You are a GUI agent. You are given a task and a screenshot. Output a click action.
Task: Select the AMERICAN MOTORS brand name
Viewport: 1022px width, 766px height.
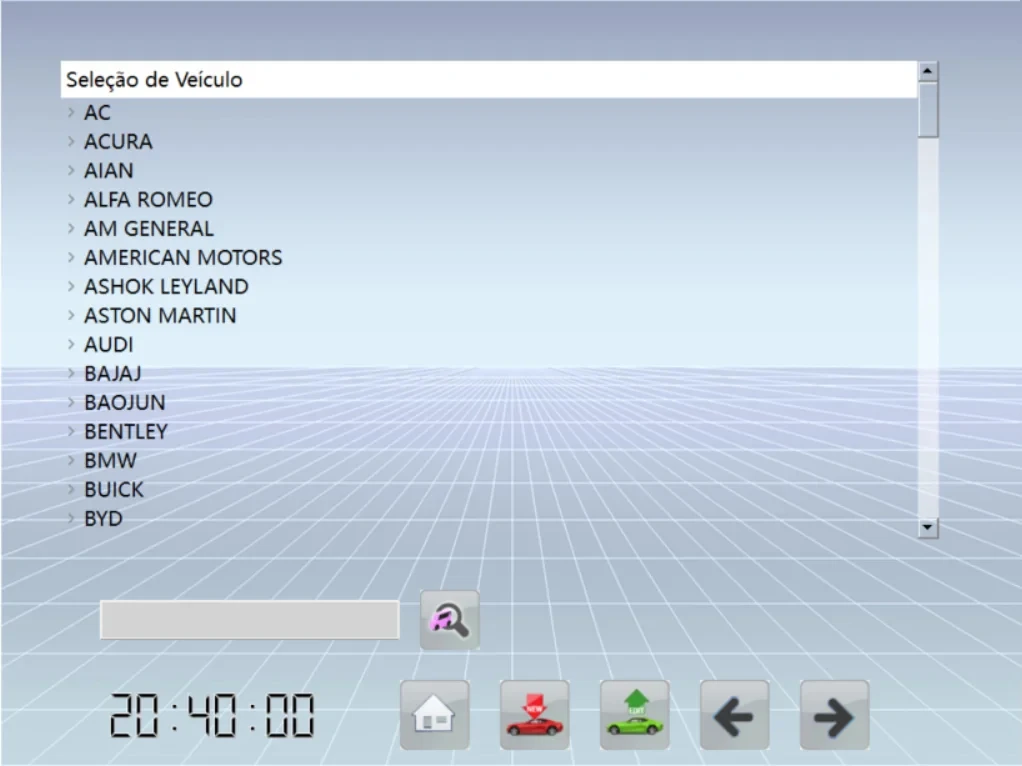pyautogui.click(x=183, y=258)
